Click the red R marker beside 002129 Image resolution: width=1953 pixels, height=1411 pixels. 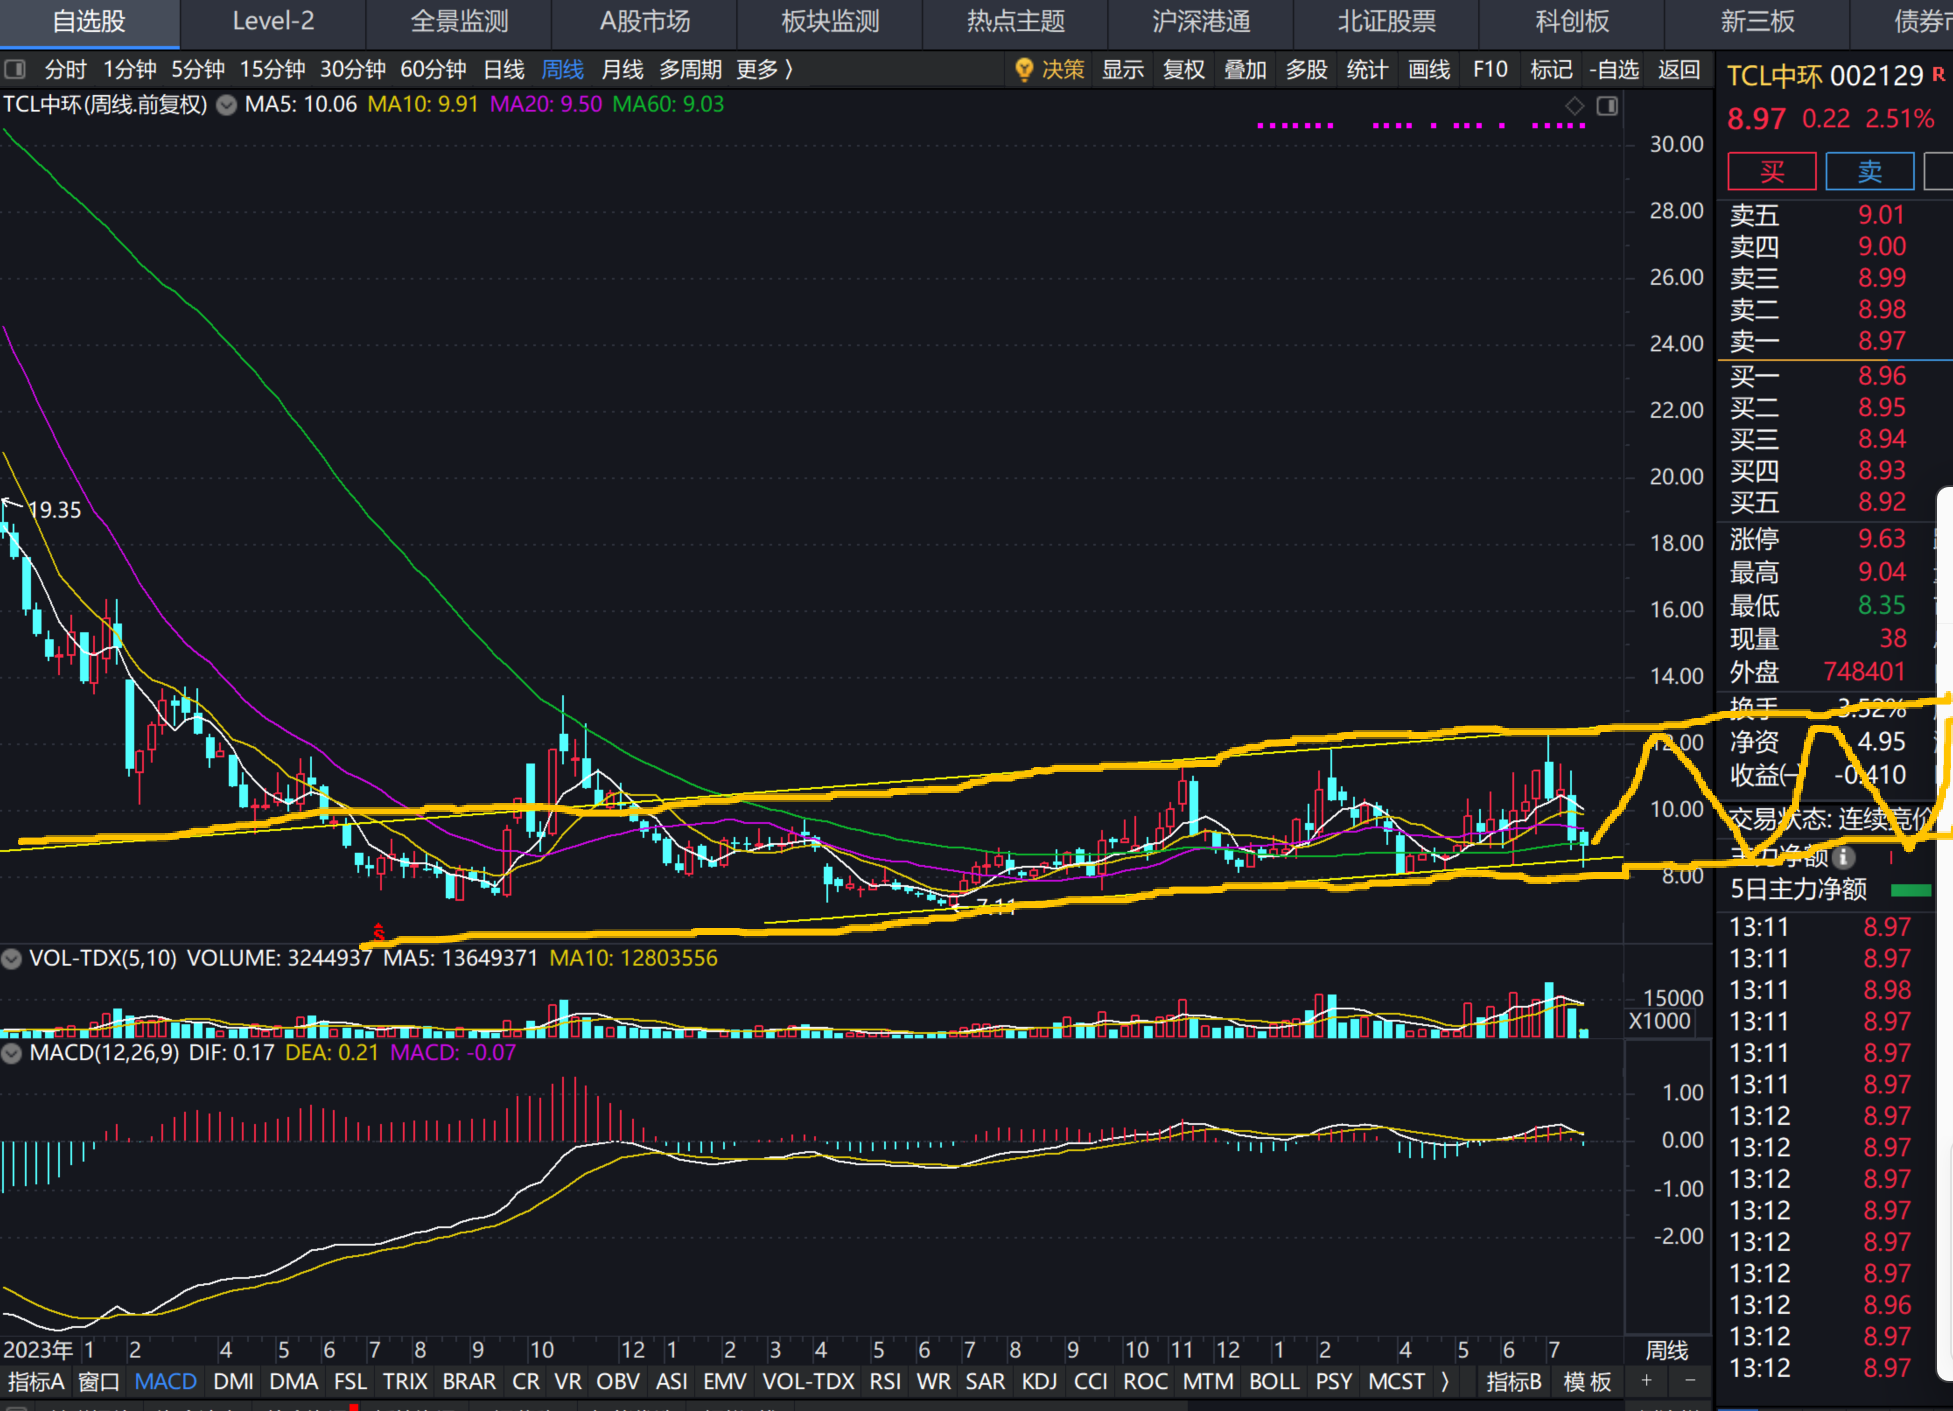coord(1939,75)
